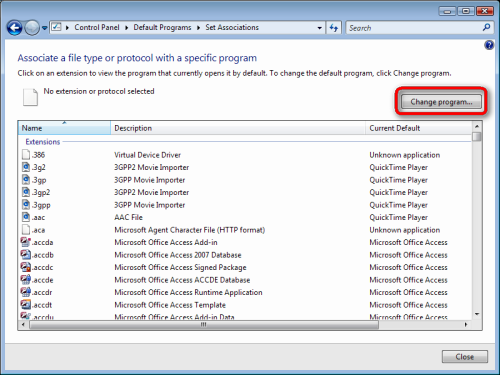This screenshot has height=375, width=500.
Task: Click Microsoft Office Access Signed Package text
Action: click(180, 267)
